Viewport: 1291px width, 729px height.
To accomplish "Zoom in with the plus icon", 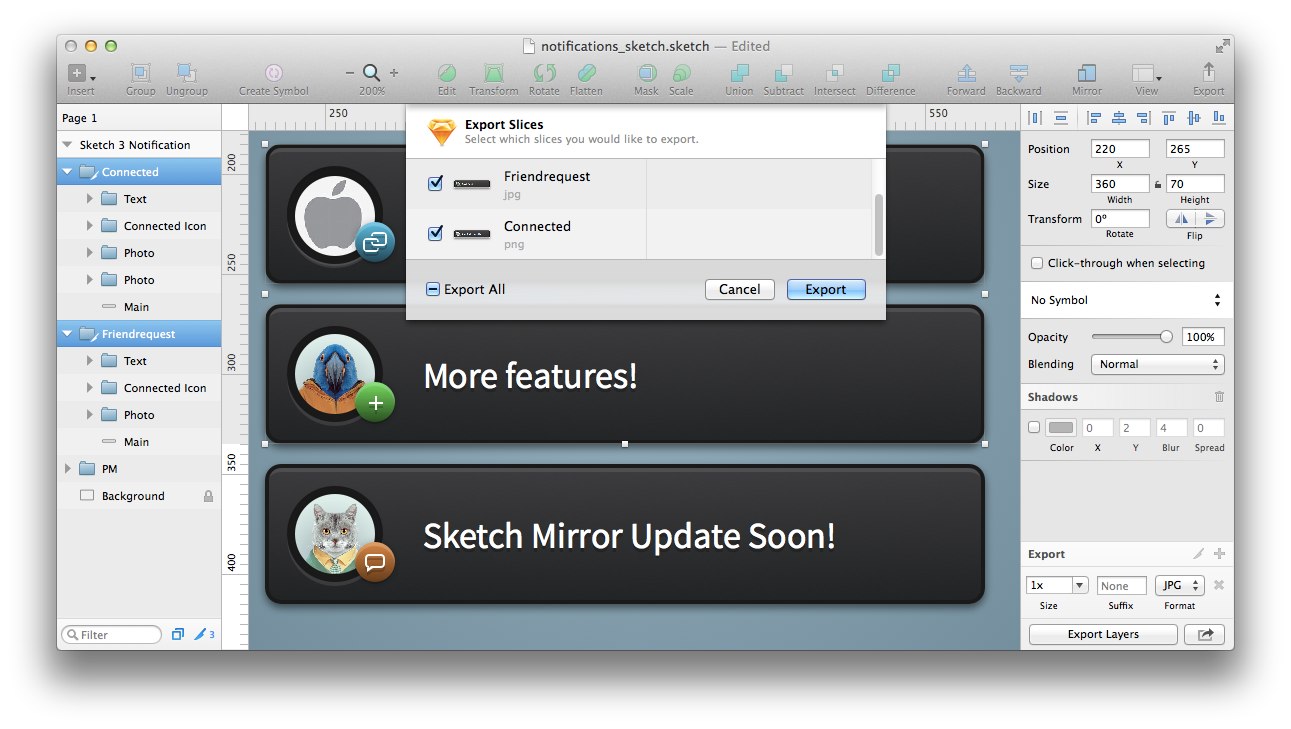I will [x=394, y=73].
